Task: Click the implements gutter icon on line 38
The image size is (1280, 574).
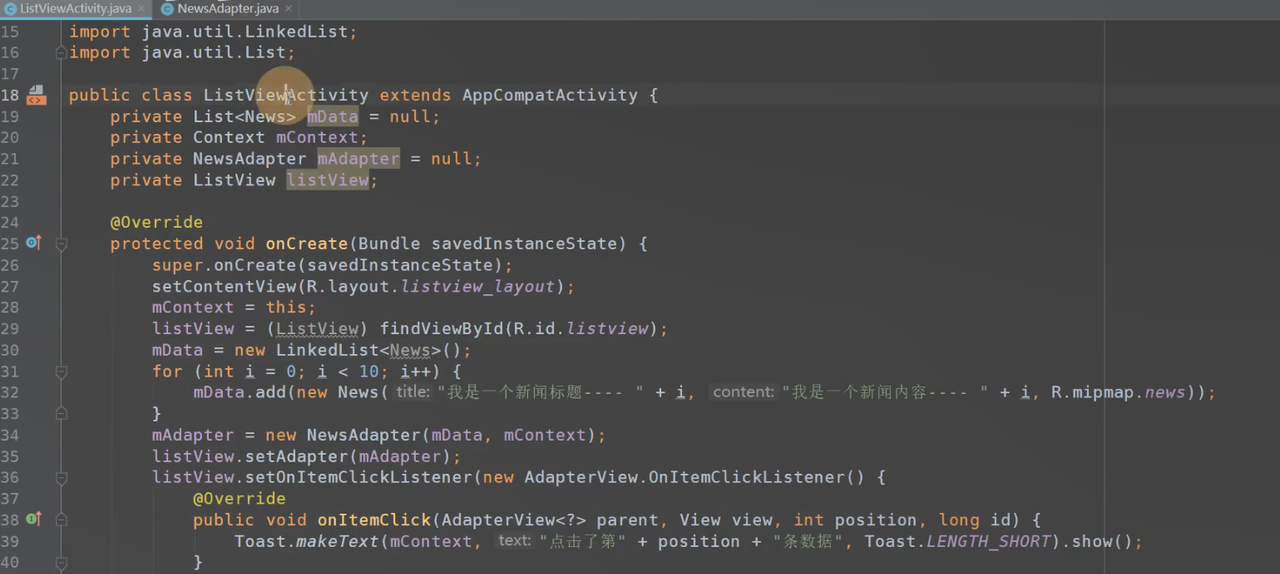Action: pos(33,519)
